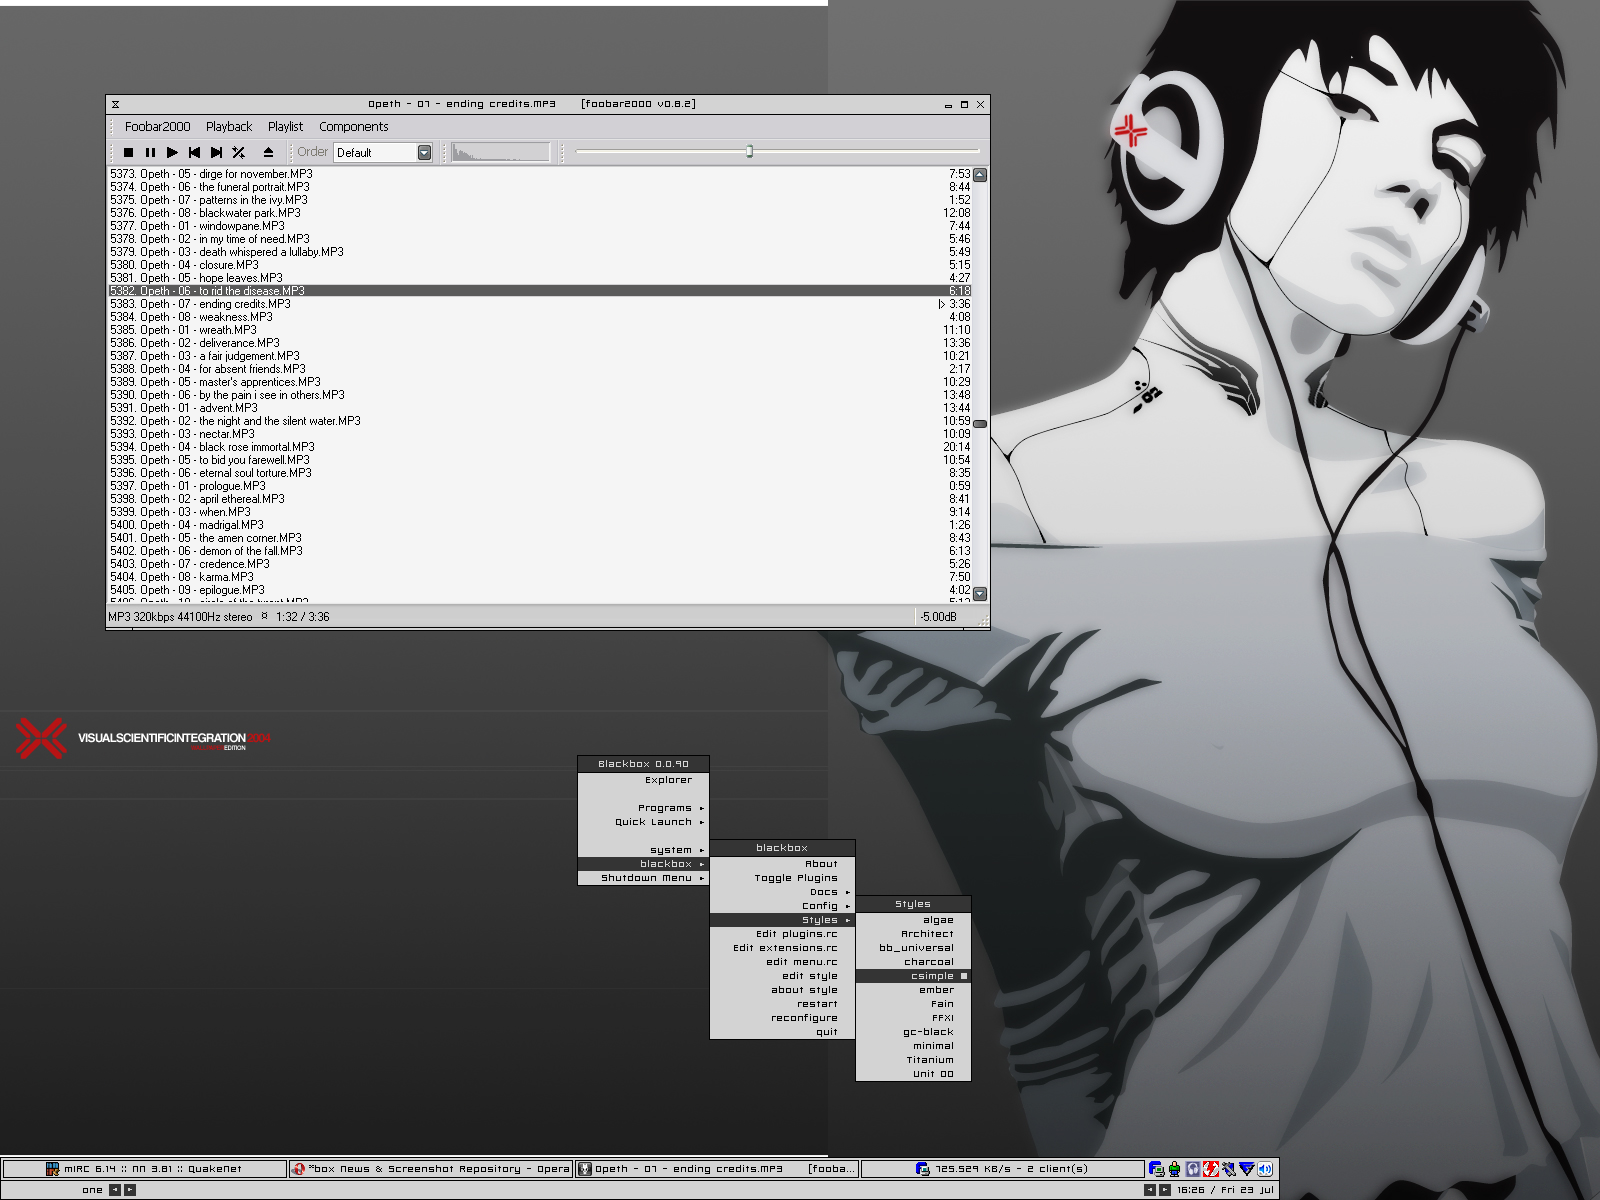1600x1200 pixels.
Task: Click quit in blackbox menu
Action: [x=782, y=1032]
